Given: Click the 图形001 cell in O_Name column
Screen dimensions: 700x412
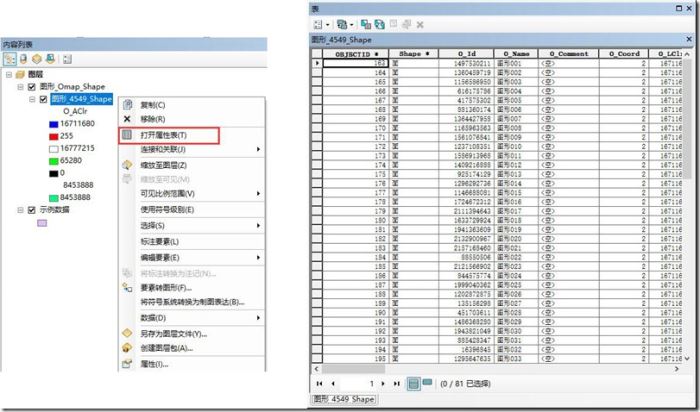Looking at the screenshot, I should (x=516, y=63).
